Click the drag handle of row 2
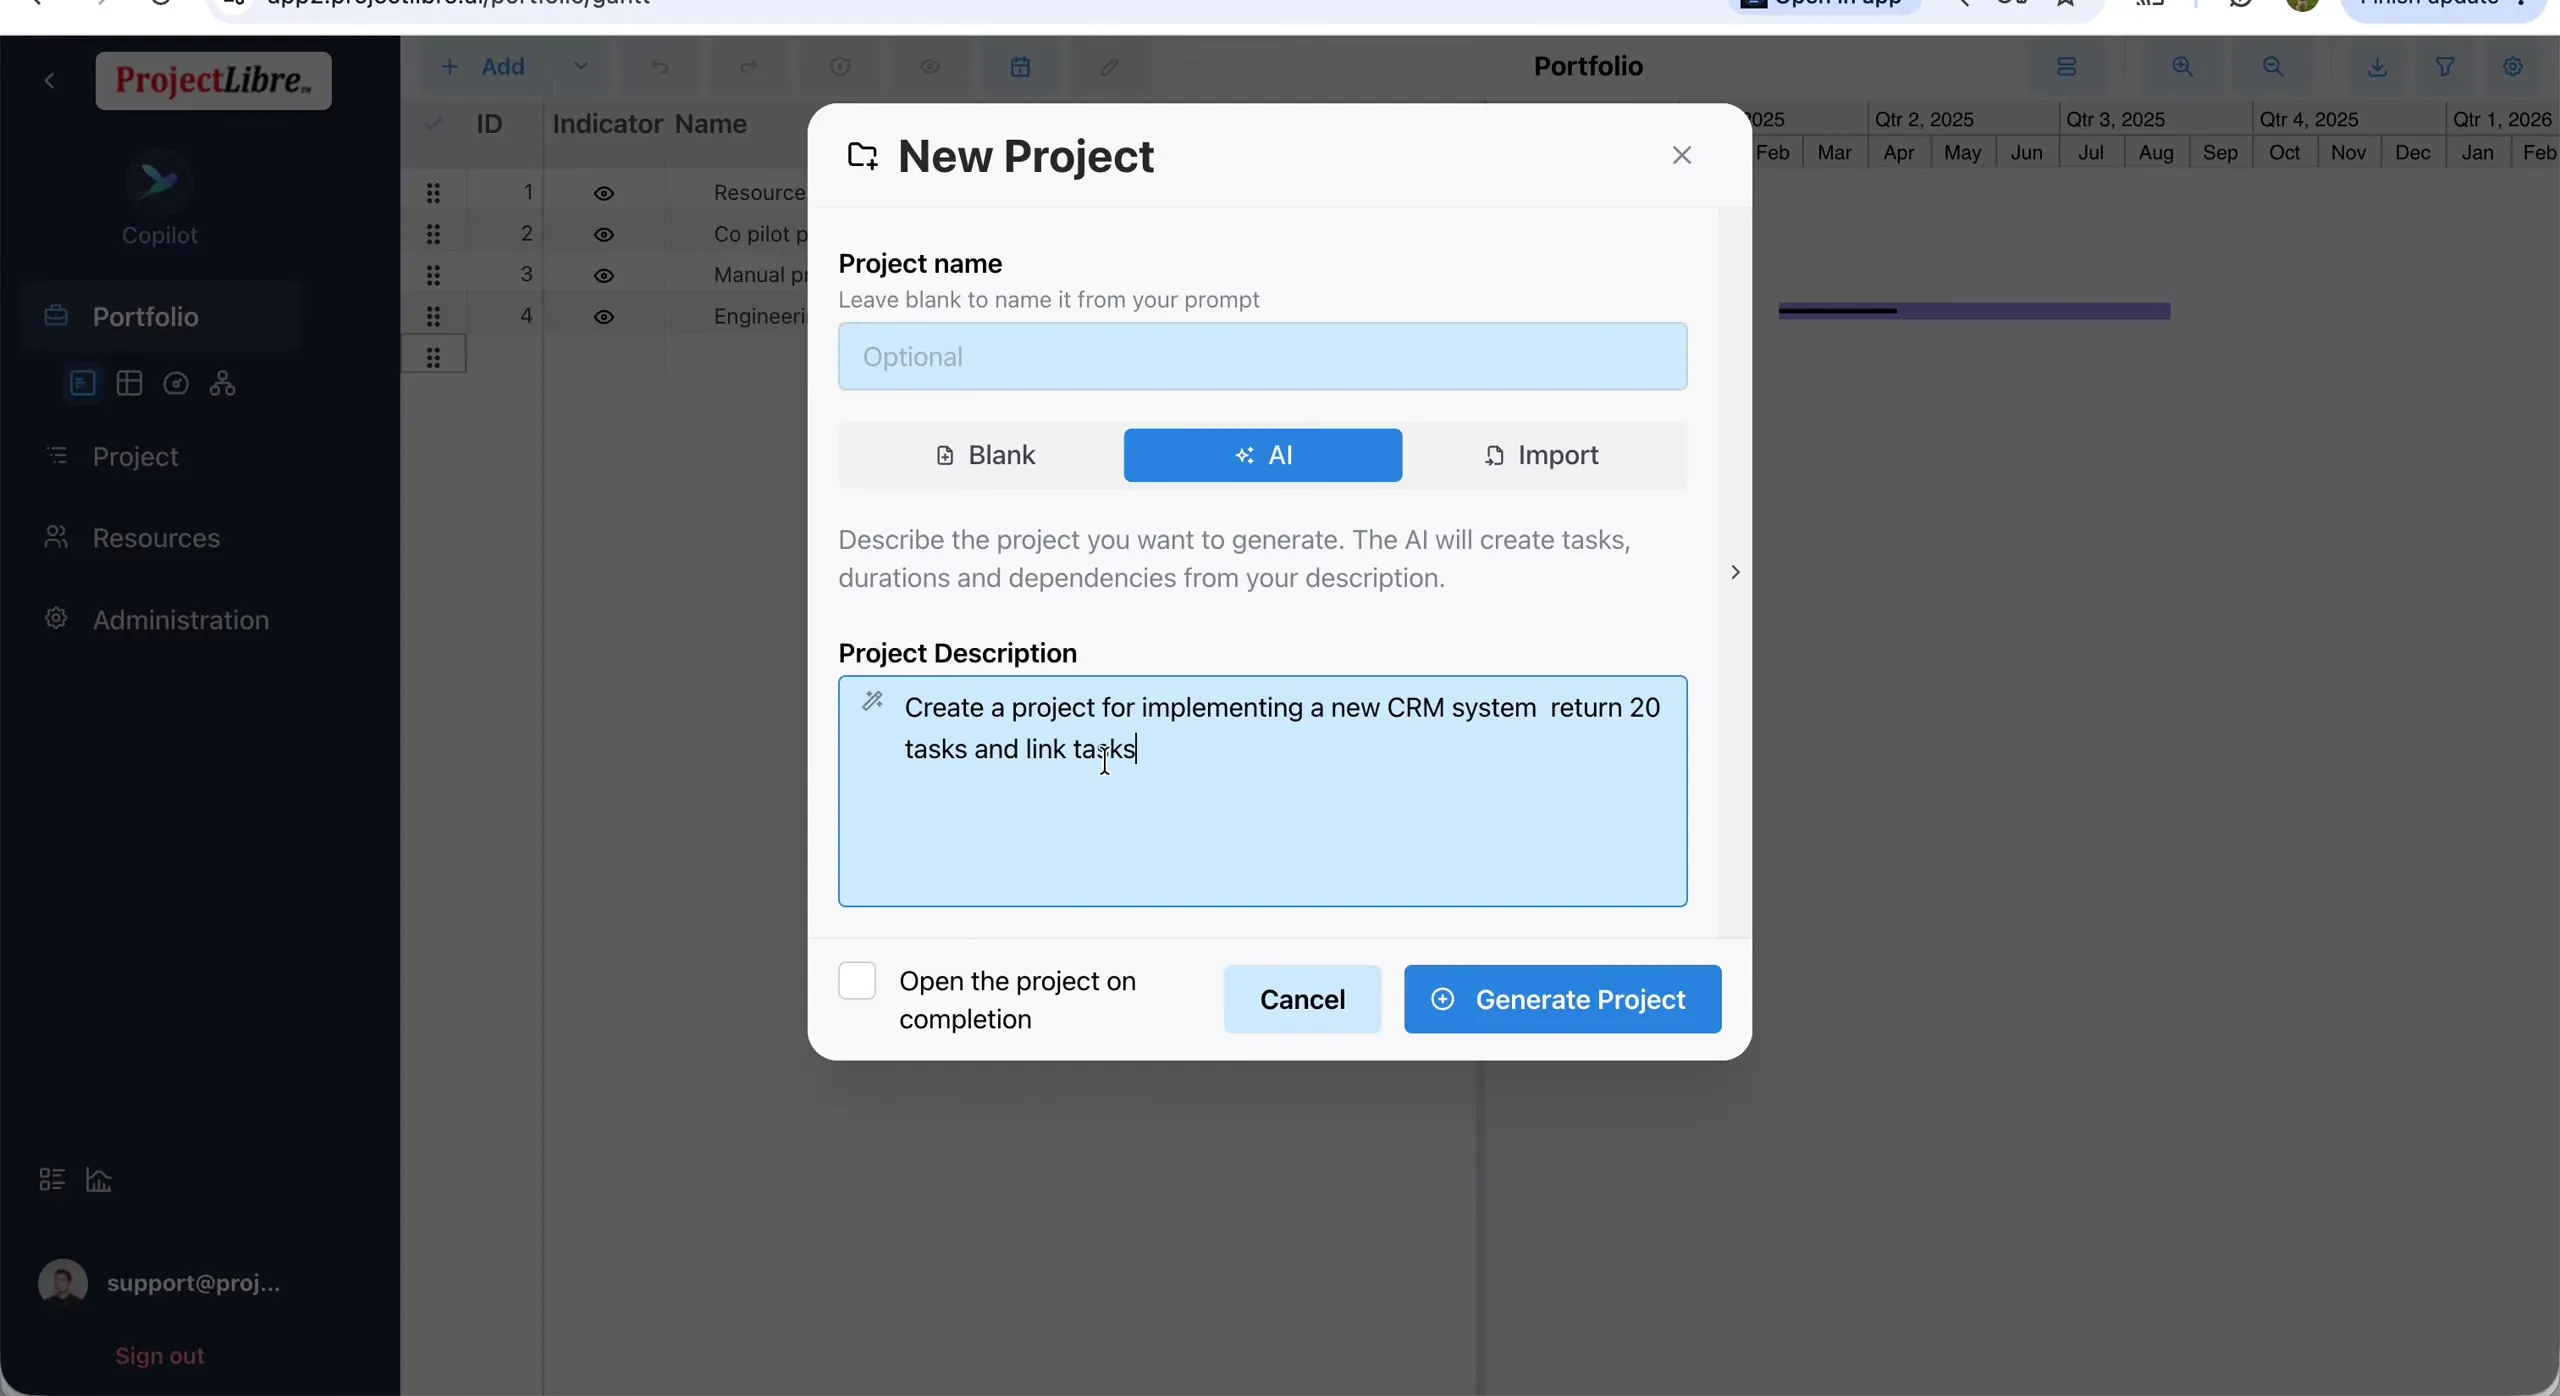Image resolution: width=2560 pixels, height=1396 pixels. tap(433, 233)
